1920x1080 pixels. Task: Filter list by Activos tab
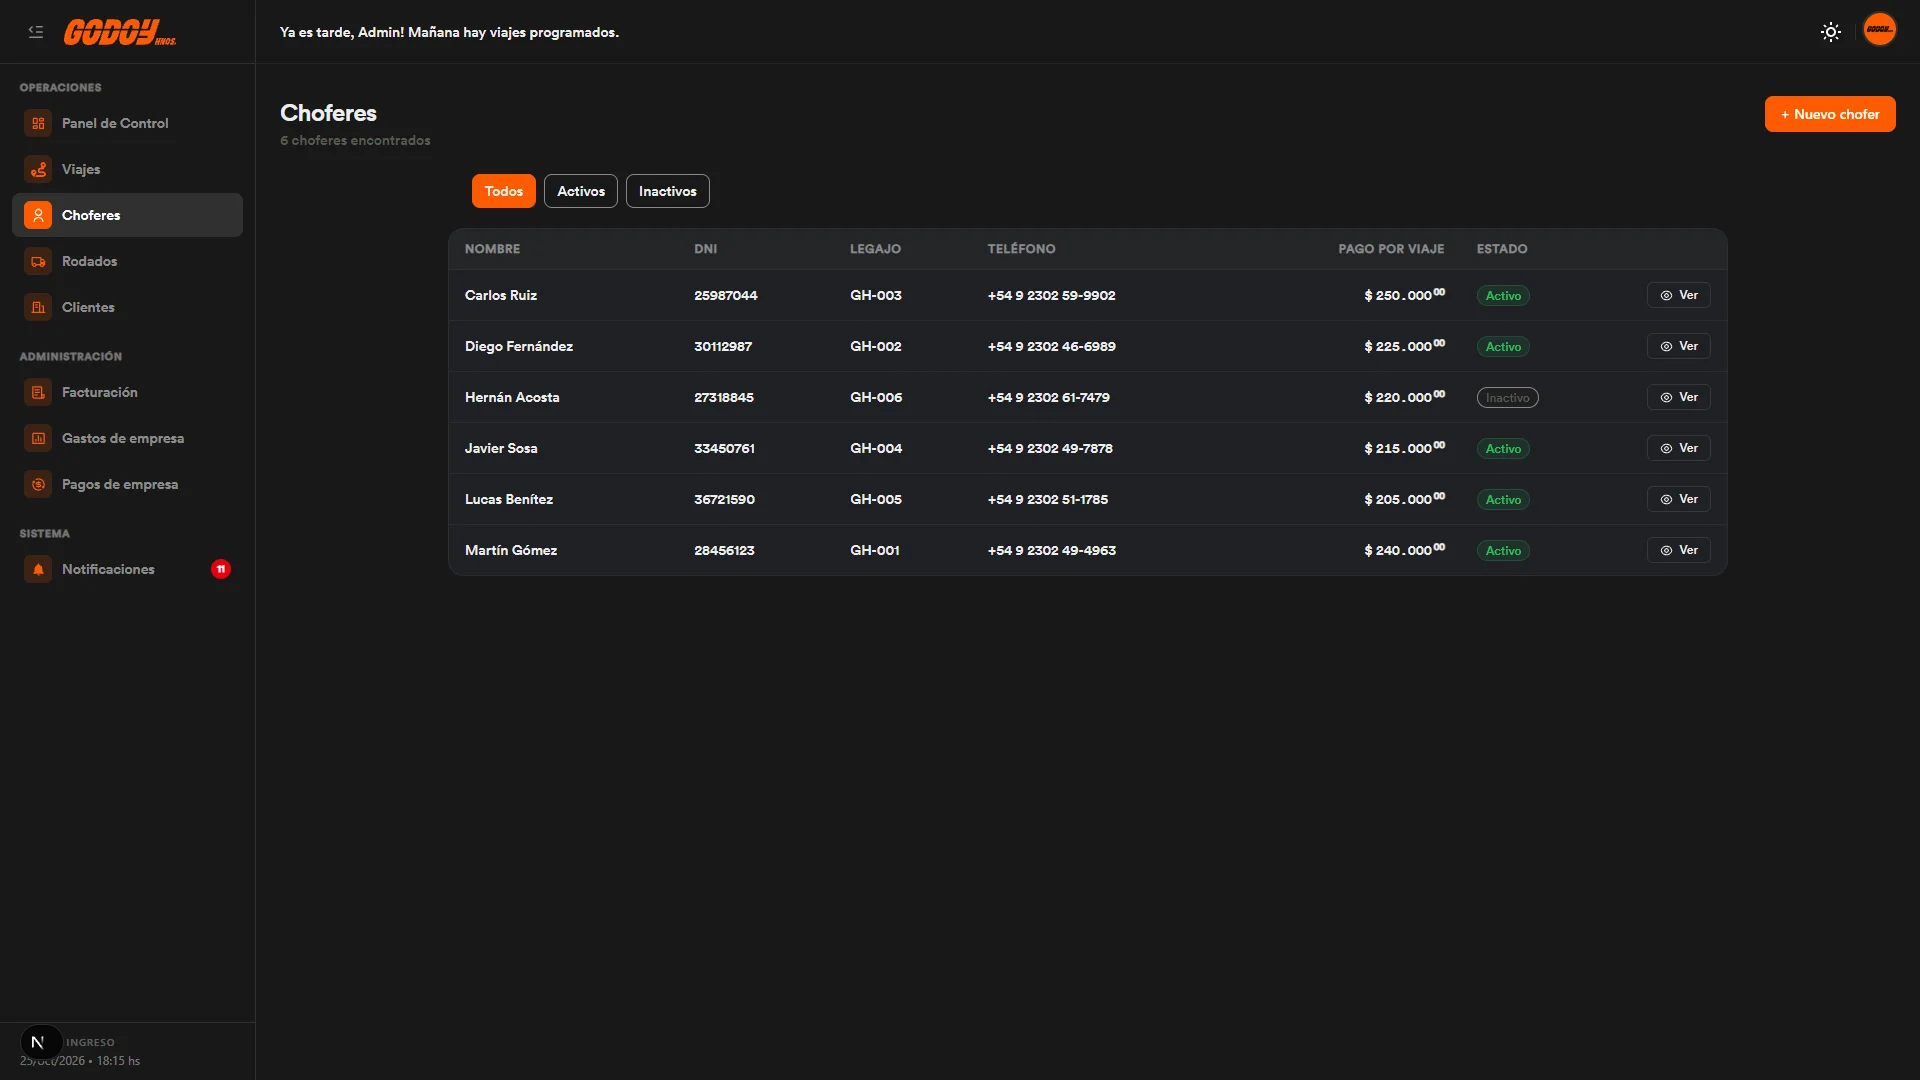point(580,191)
